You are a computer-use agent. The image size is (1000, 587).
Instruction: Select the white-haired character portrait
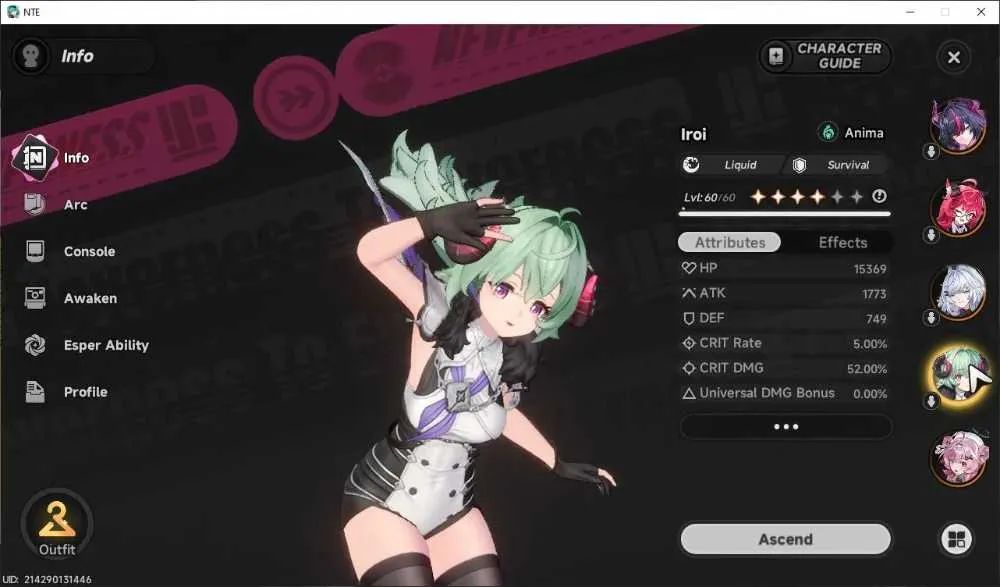[958, 291]
